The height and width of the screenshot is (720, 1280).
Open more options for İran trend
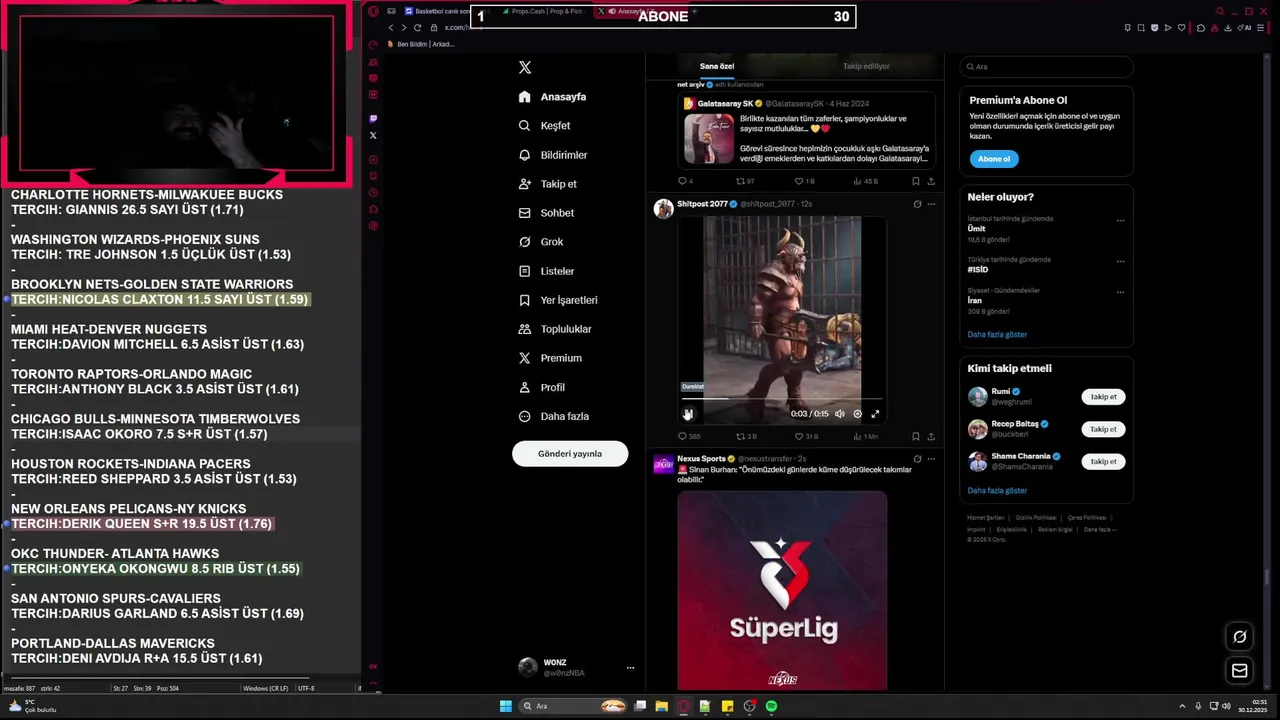pos(1120,291)
